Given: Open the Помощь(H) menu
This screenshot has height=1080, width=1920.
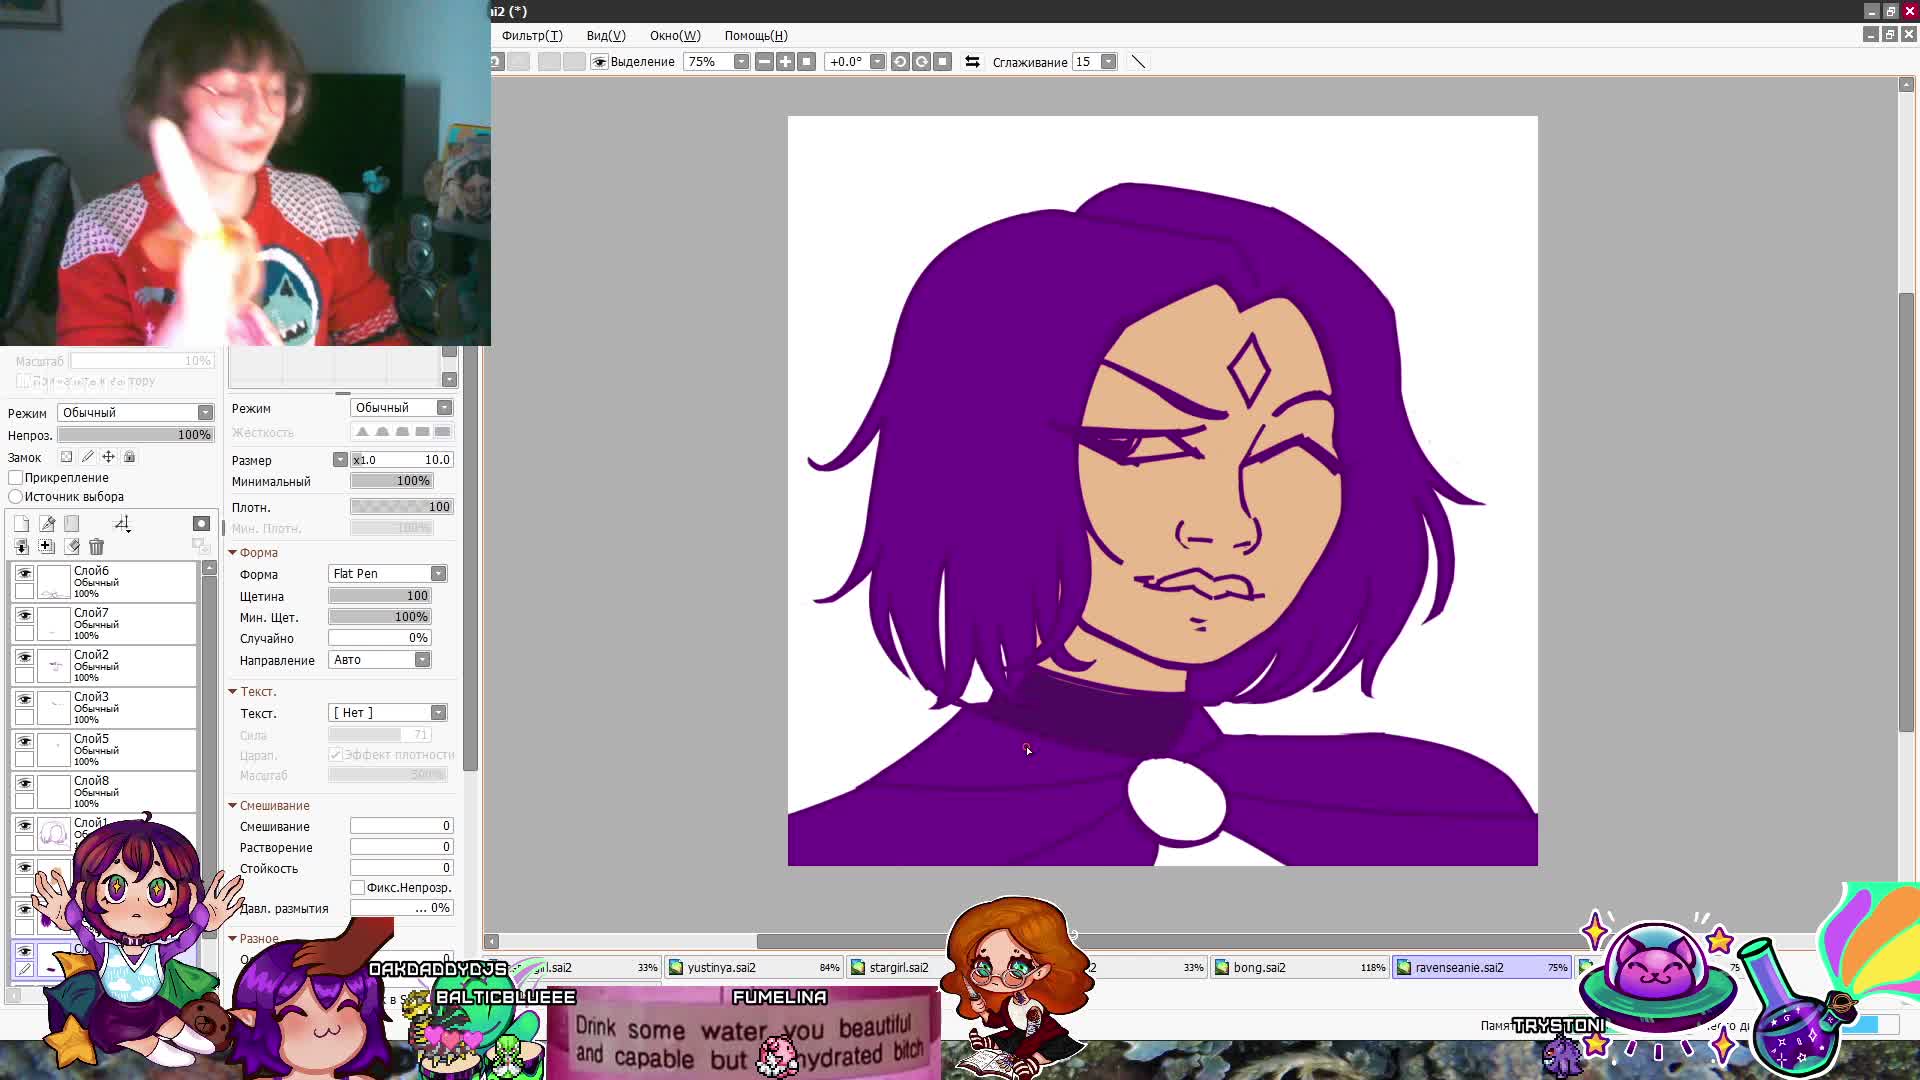Looking at the screenshot, I should [x=756, y=36].
